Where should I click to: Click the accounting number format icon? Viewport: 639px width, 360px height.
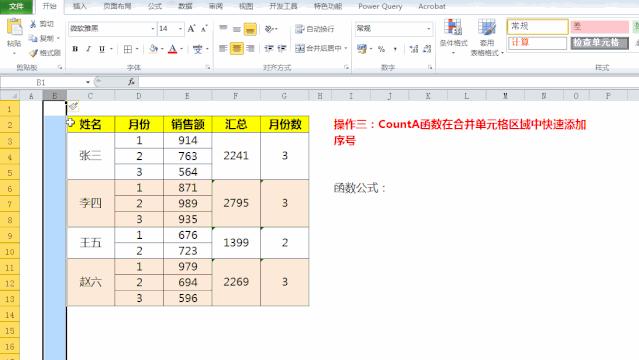click(x=361, y=49)
